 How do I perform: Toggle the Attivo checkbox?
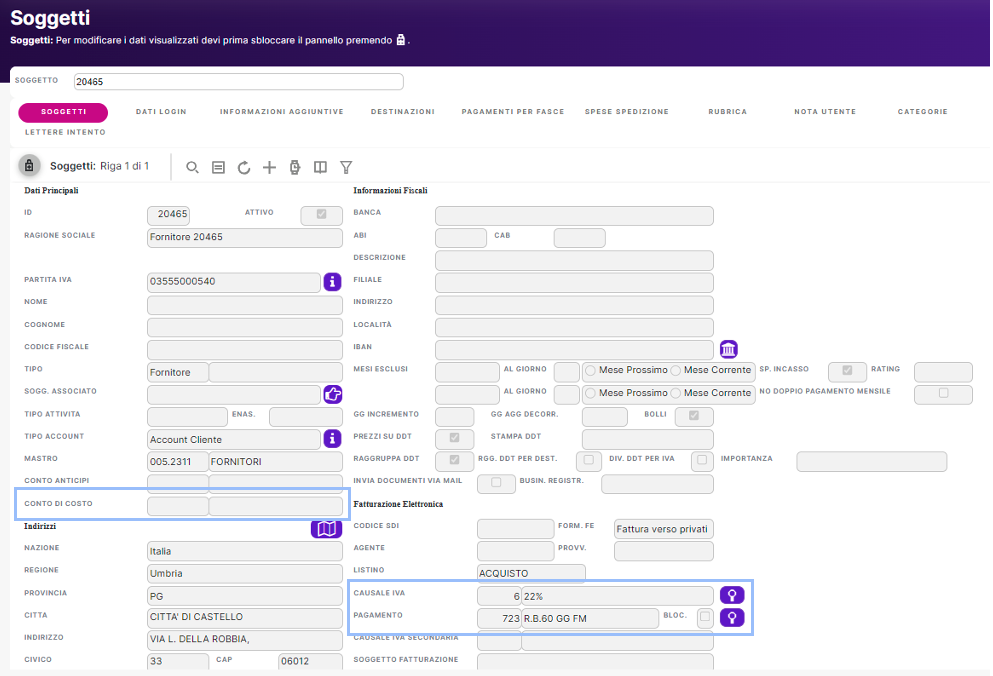[x=321, y=214]
